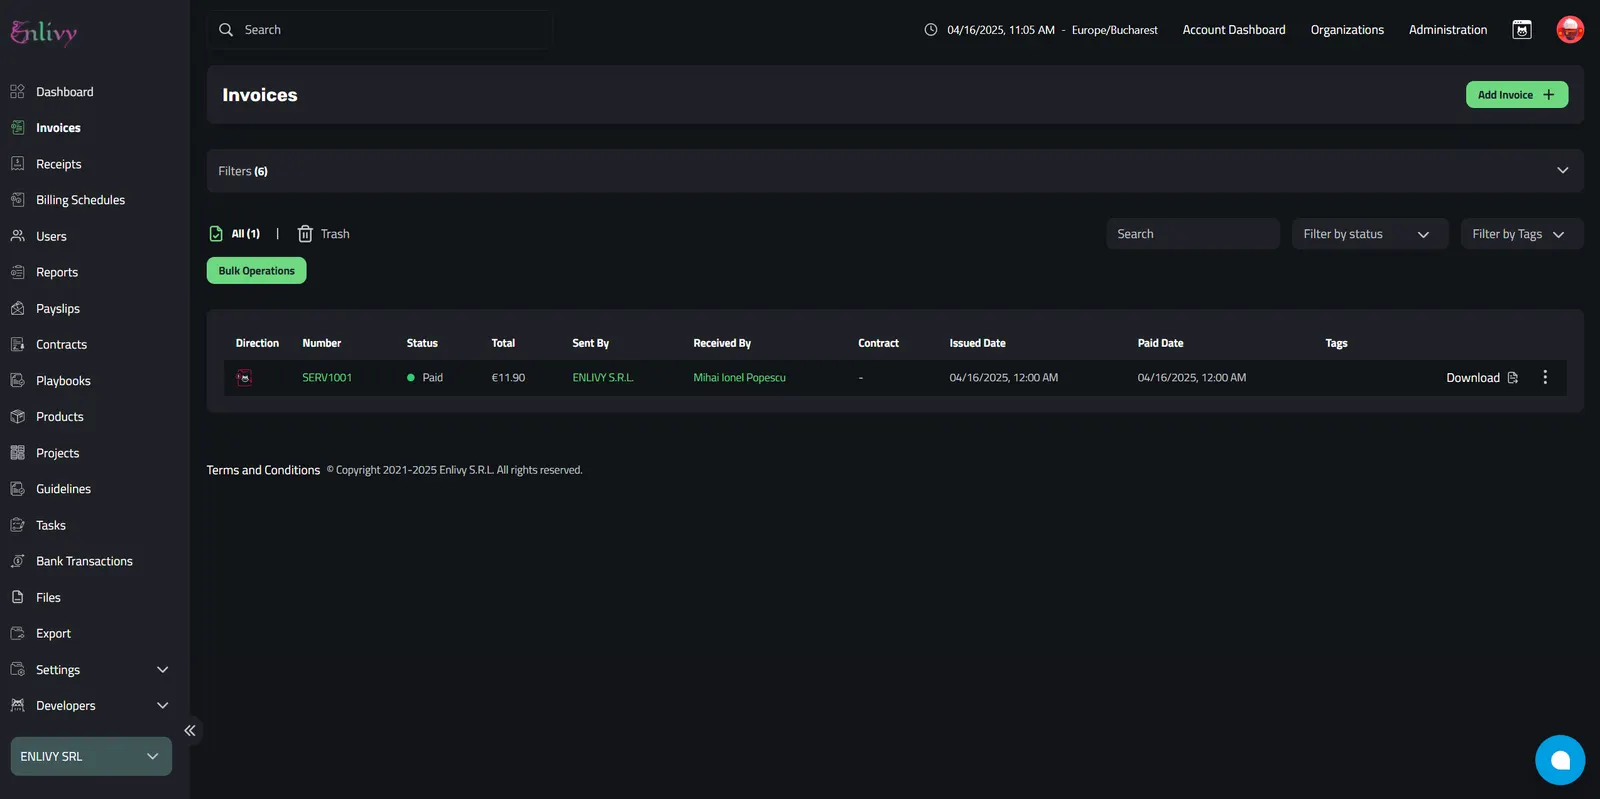The width and height of the screenshot is (1600, 799).
Task: Click the Europe/Bucharest timezone text
Action: 1115,30
